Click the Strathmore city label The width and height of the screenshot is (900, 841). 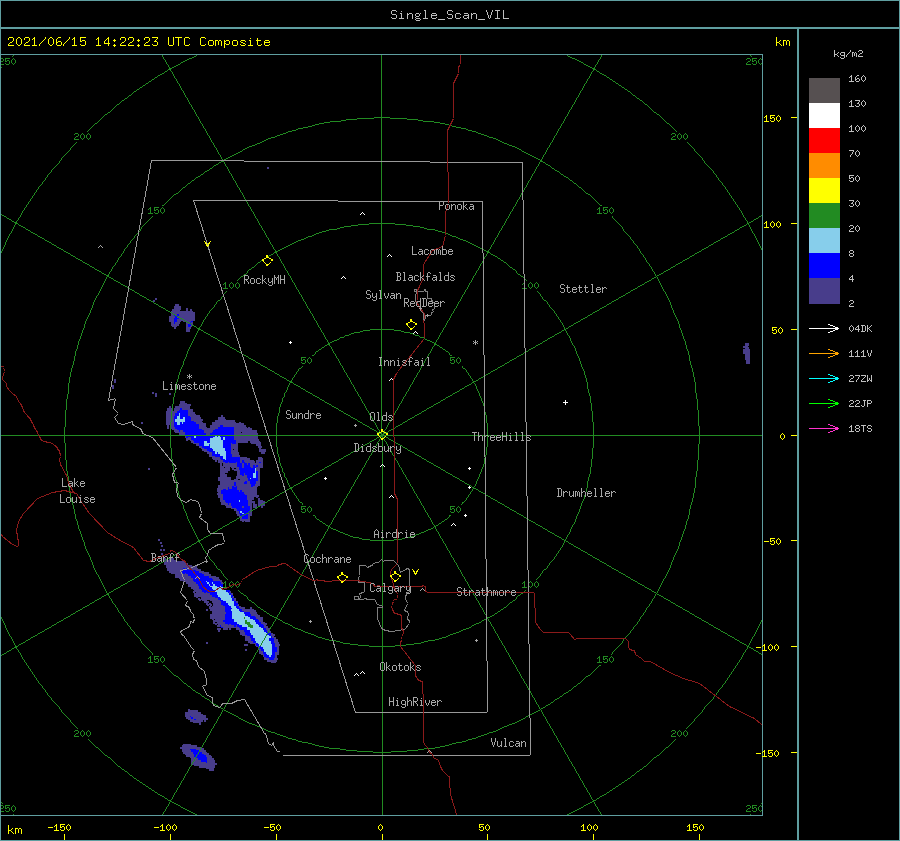(x=486, y=592)
